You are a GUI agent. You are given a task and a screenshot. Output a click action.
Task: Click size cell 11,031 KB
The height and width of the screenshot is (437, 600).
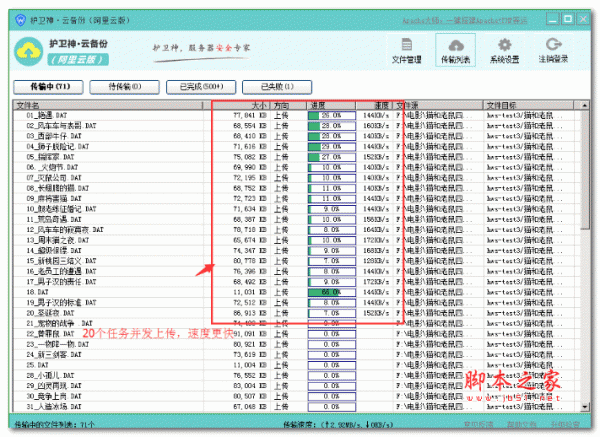point(250,292)
